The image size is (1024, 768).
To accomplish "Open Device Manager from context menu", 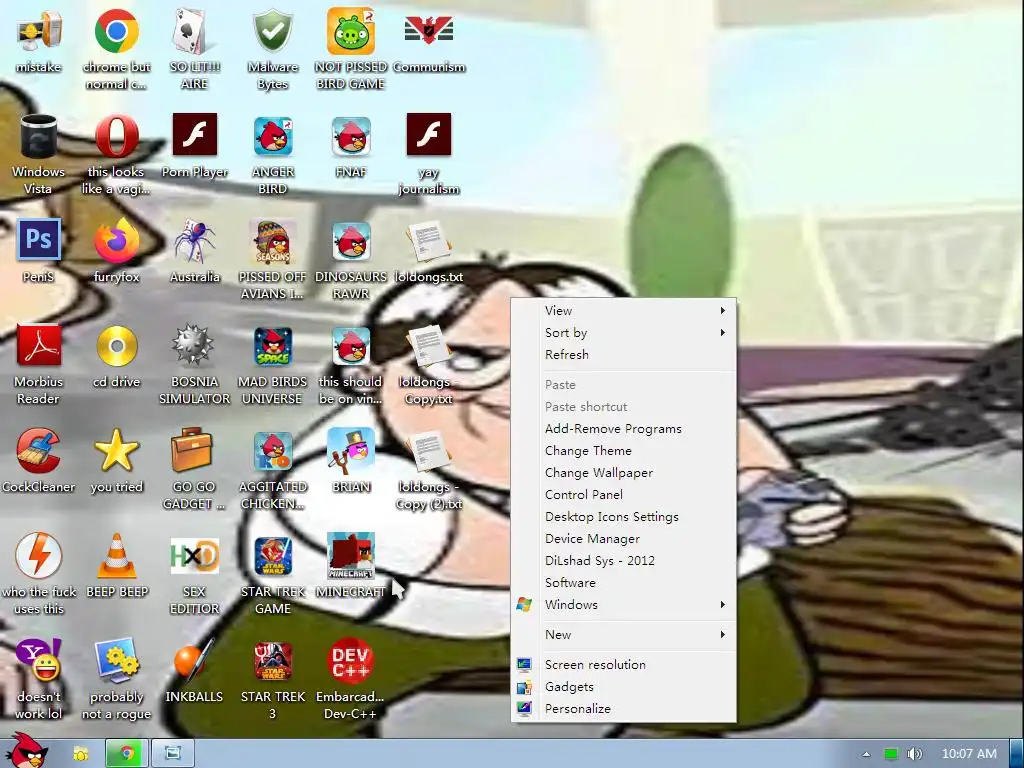I will [624, 538].
